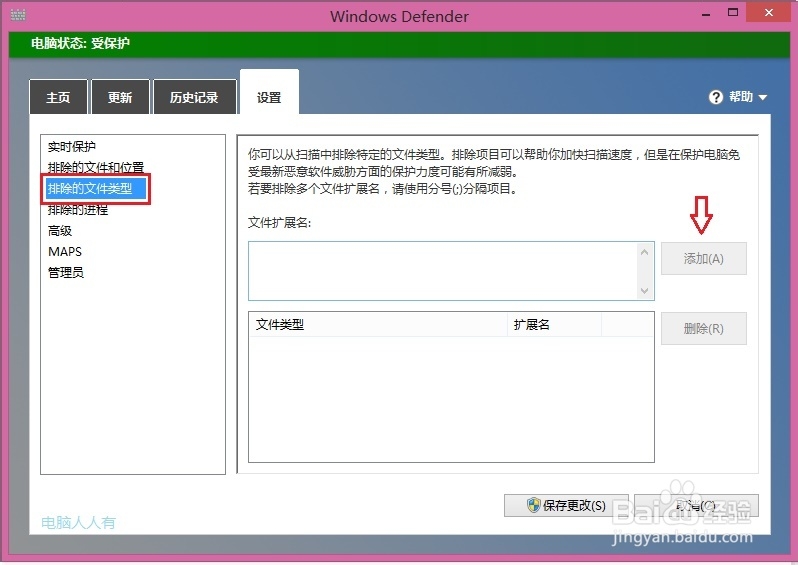
Task: Open the 主页 tab
Action: (x=59, y=97)
